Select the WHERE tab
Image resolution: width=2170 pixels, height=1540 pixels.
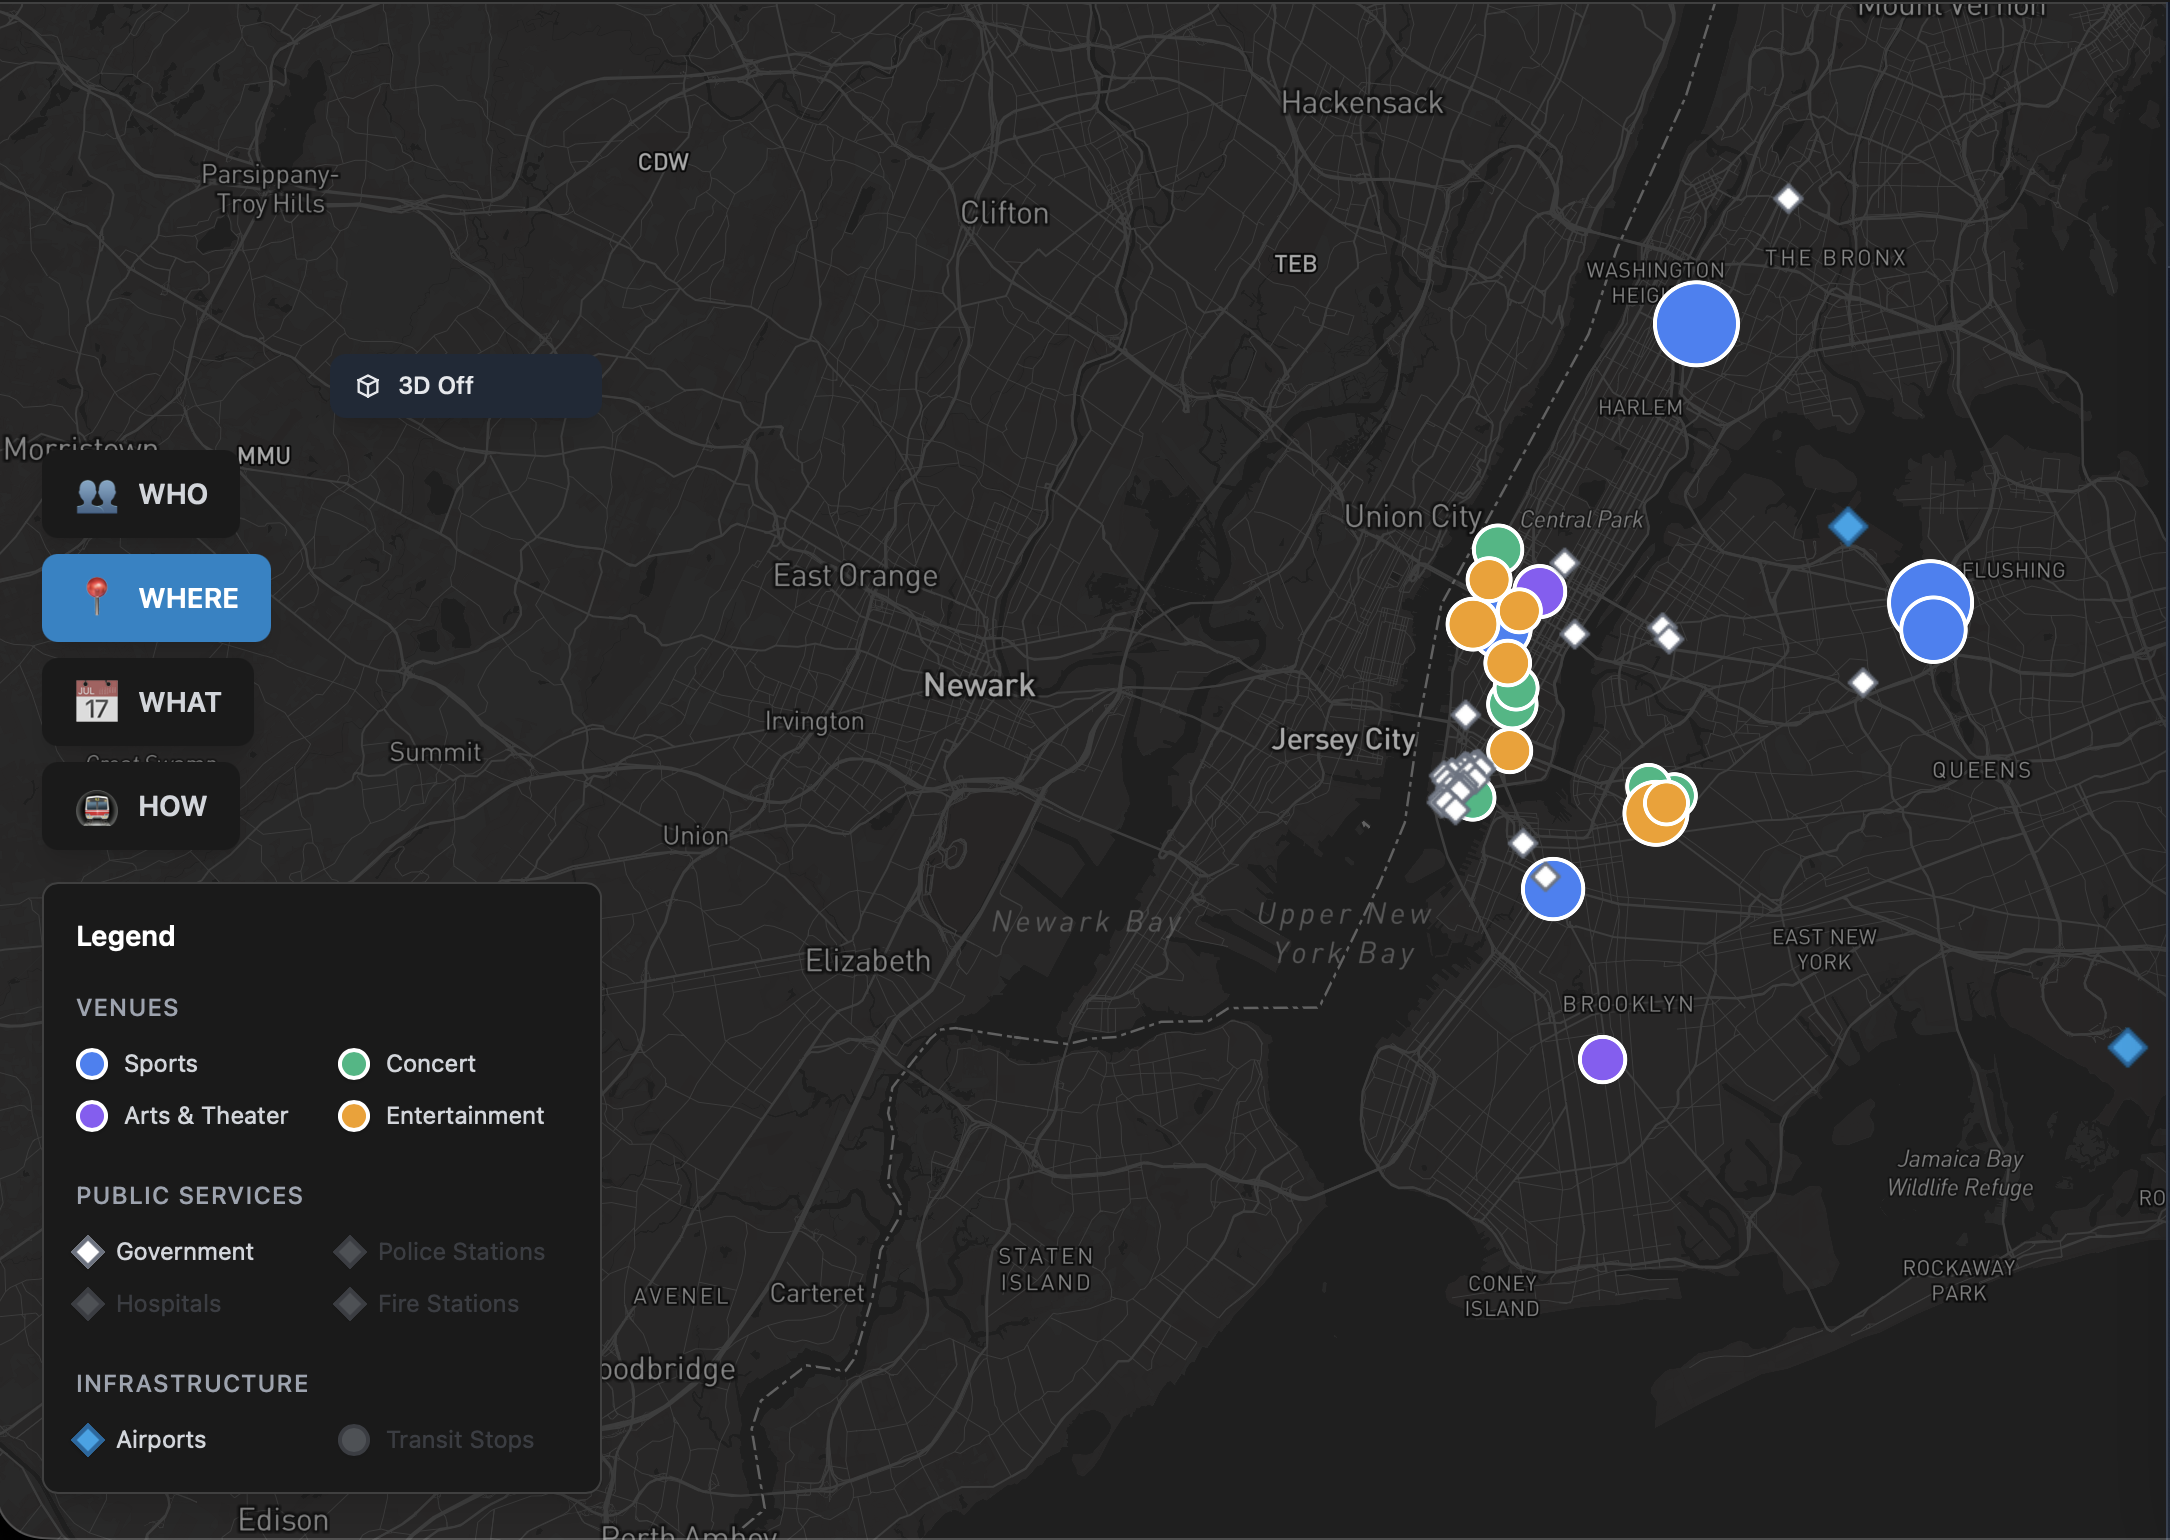click(x=157, y=598)
